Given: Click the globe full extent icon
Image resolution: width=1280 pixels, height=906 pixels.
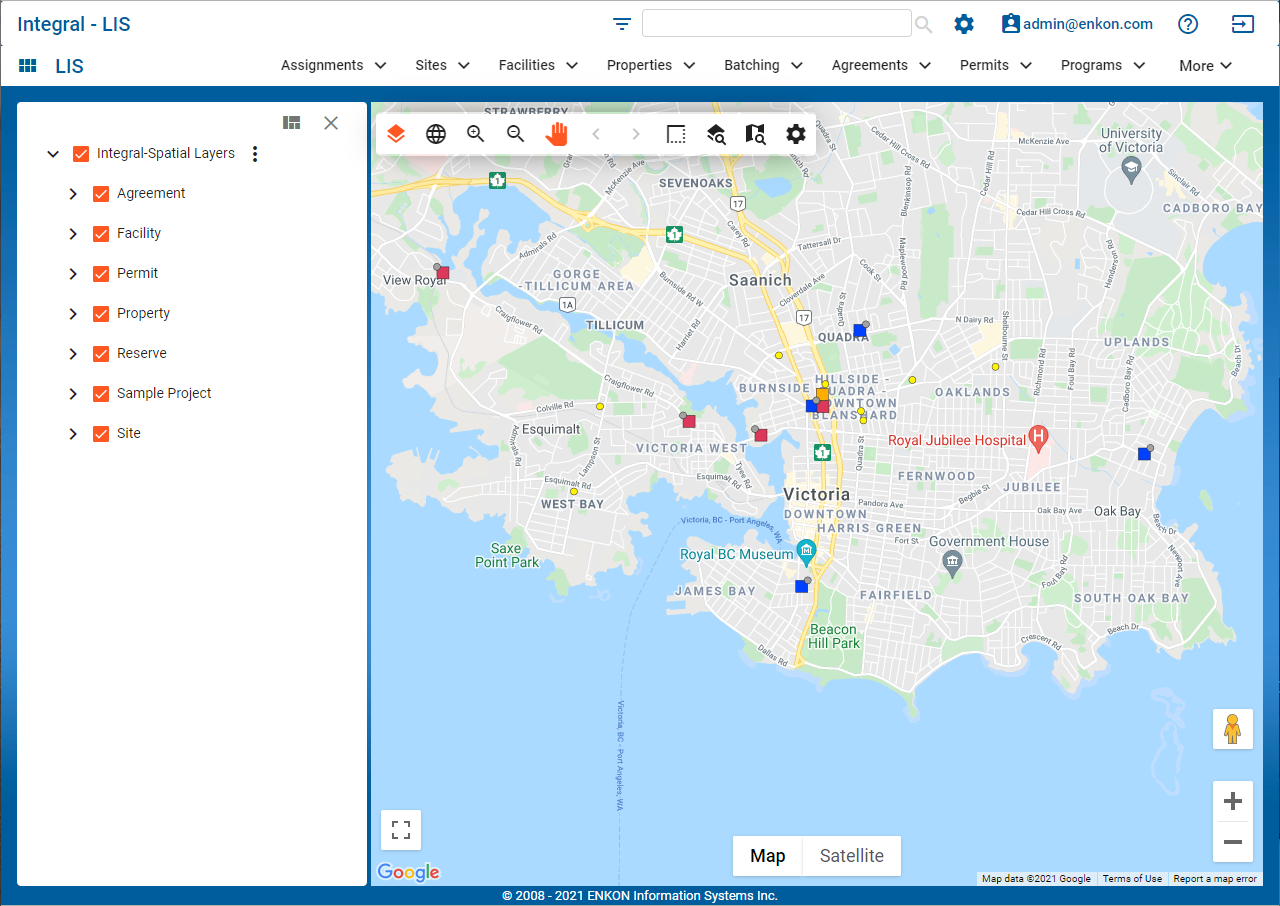Looking at the screenshot, I should 436,134.
